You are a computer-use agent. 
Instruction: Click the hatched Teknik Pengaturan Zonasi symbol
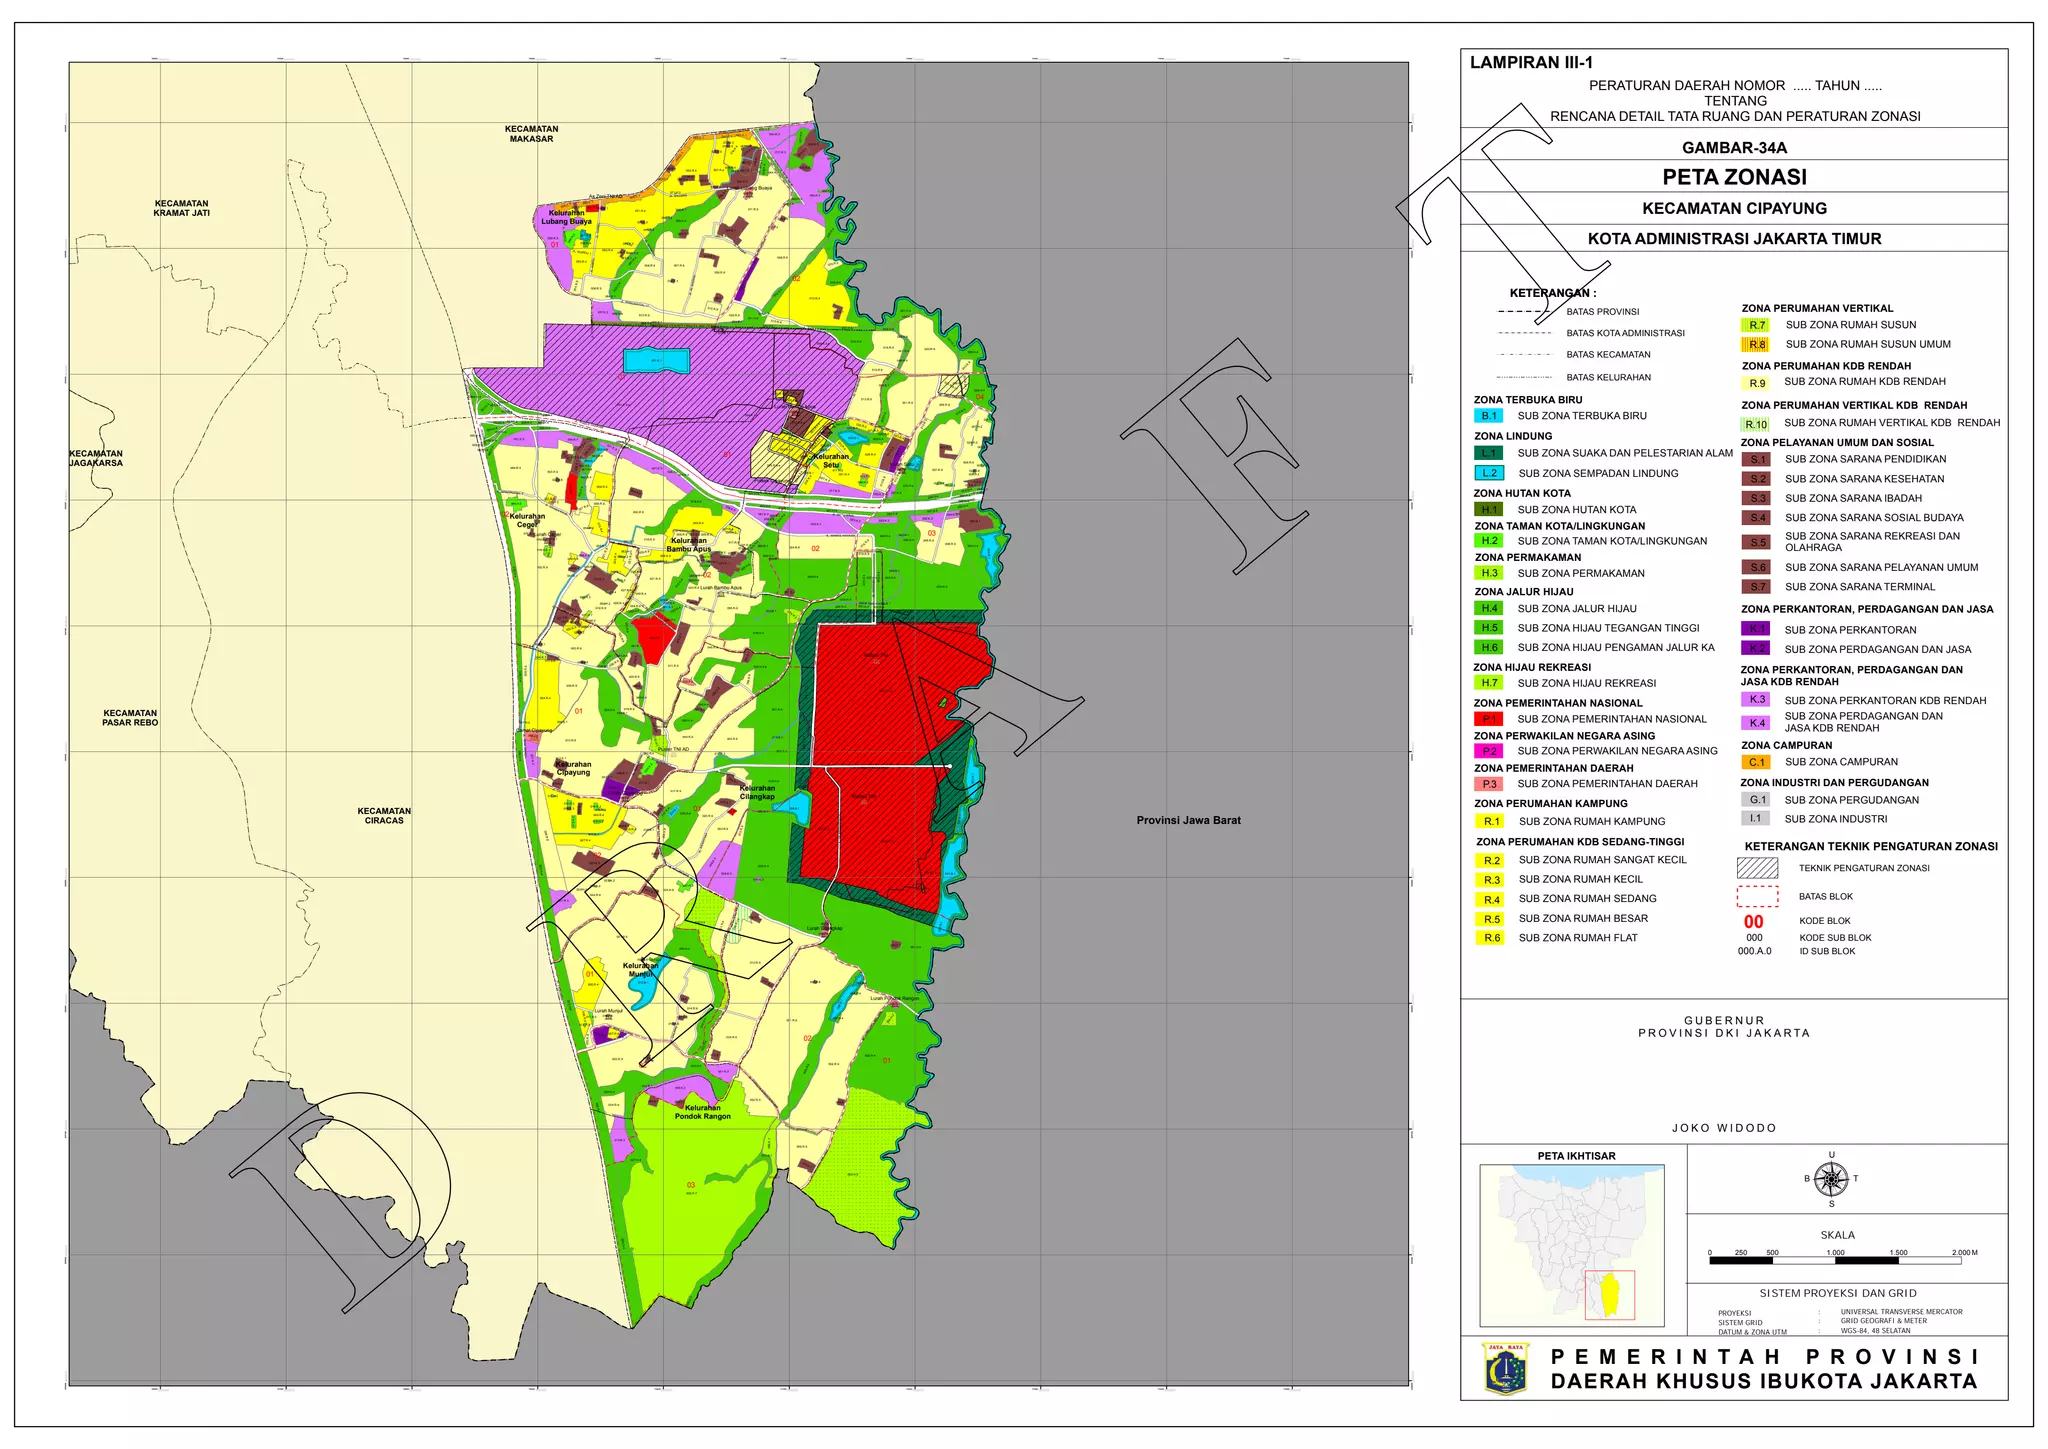[1757, 868]
